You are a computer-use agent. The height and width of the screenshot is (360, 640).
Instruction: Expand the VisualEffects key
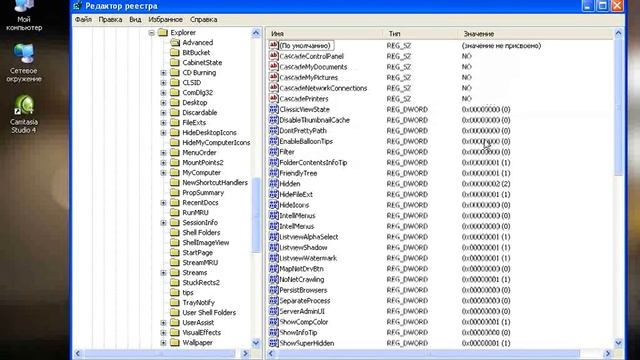(x=163, y=333)
